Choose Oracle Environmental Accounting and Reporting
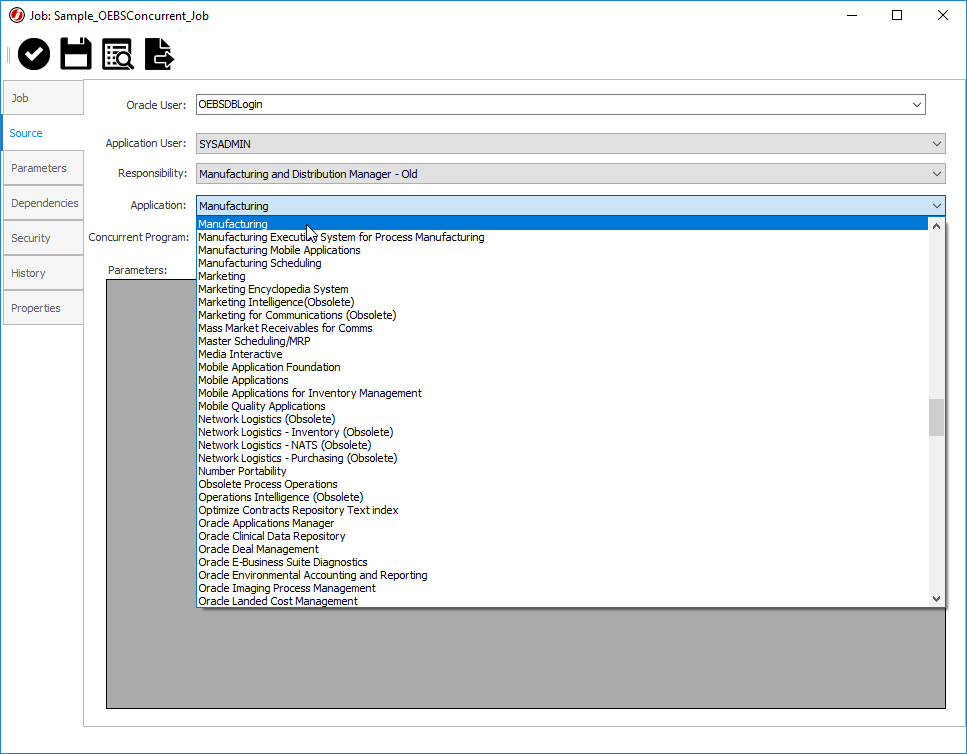Screen dimensions: 967x754 pos(562,575)
